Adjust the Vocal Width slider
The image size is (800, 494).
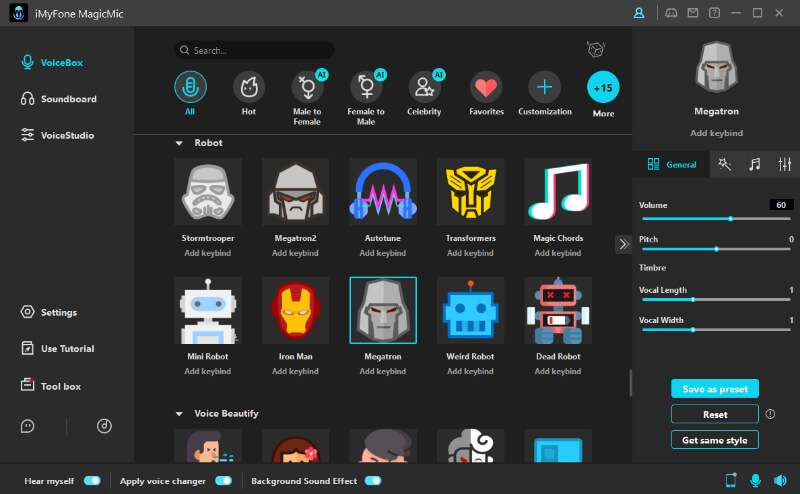pos(716,330)
